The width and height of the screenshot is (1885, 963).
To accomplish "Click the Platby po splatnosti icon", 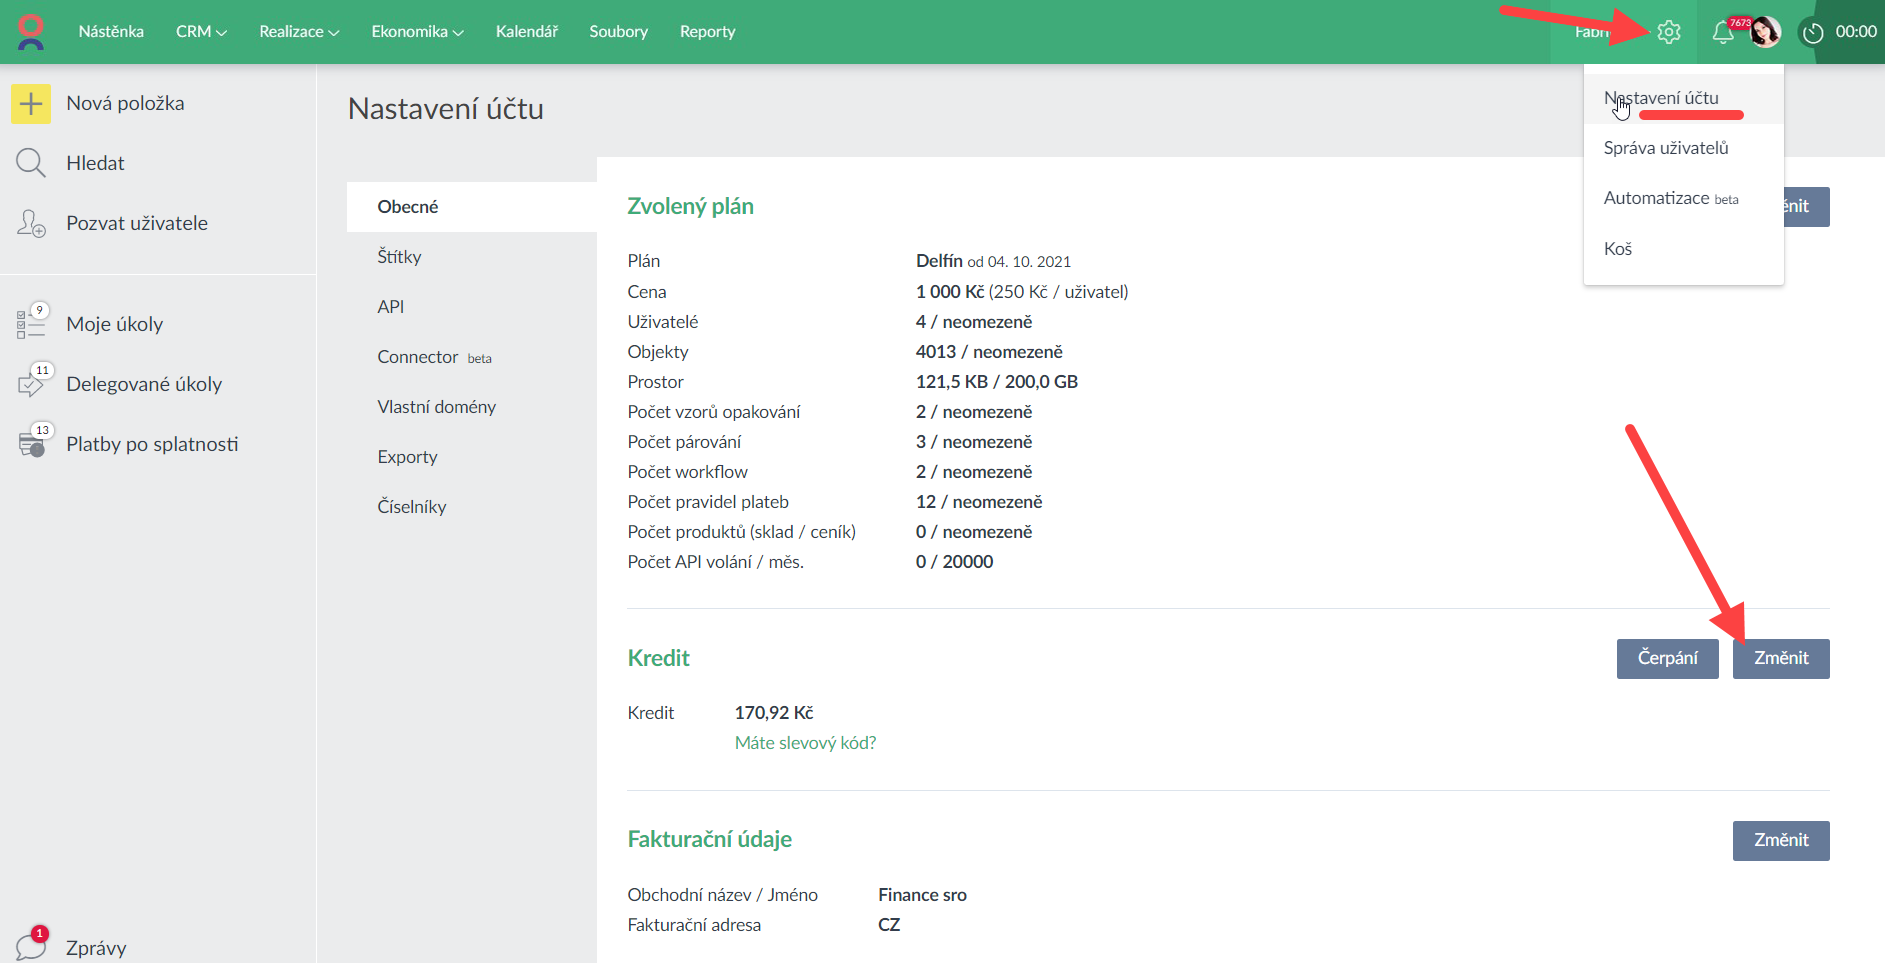I will 31,443.
